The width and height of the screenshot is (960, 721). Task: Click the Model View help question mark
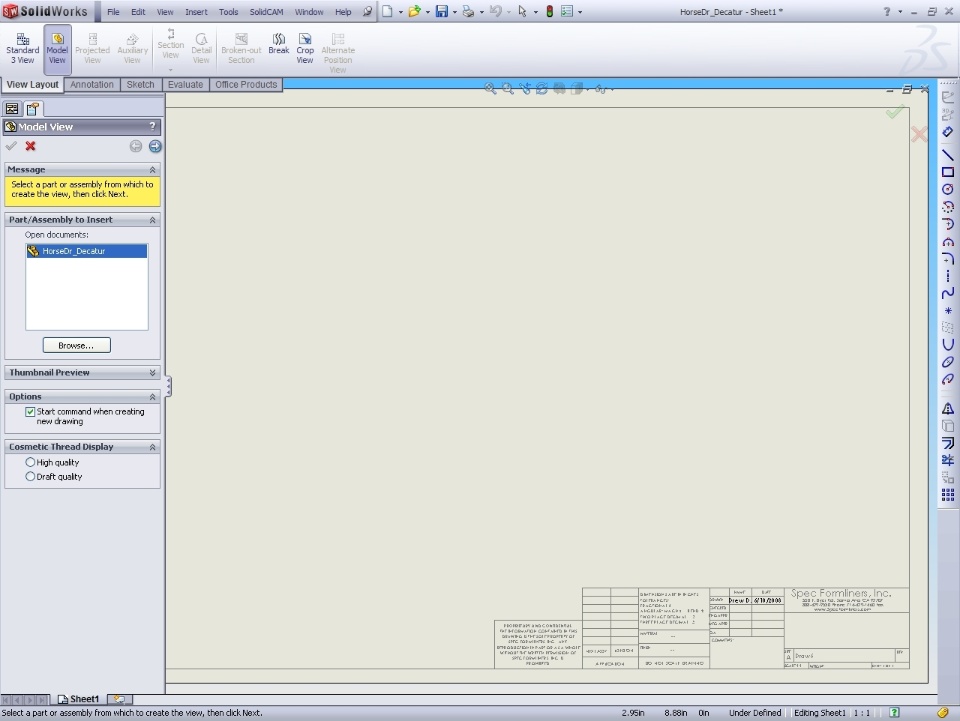pyautogui.click(x=152, y=126)
